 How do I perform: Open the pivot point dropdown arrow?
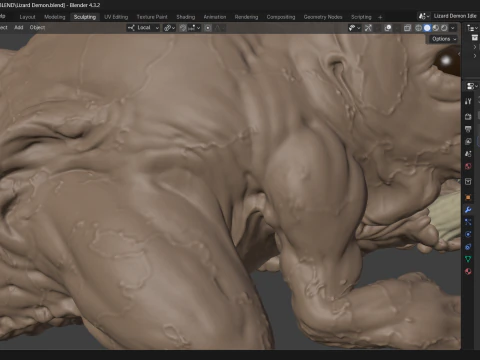coord(173,28)
